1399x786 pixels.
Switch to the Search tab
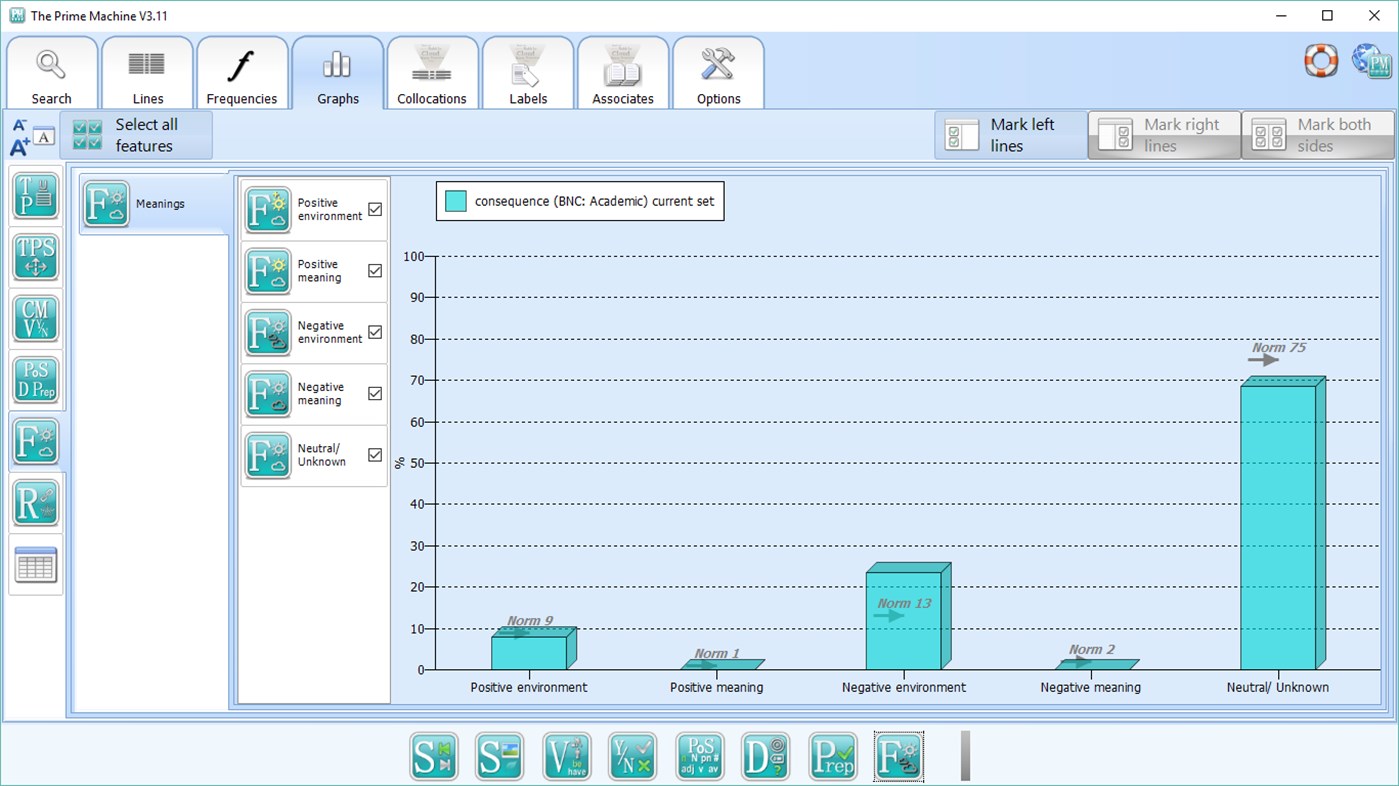click(x=51, y=73)
